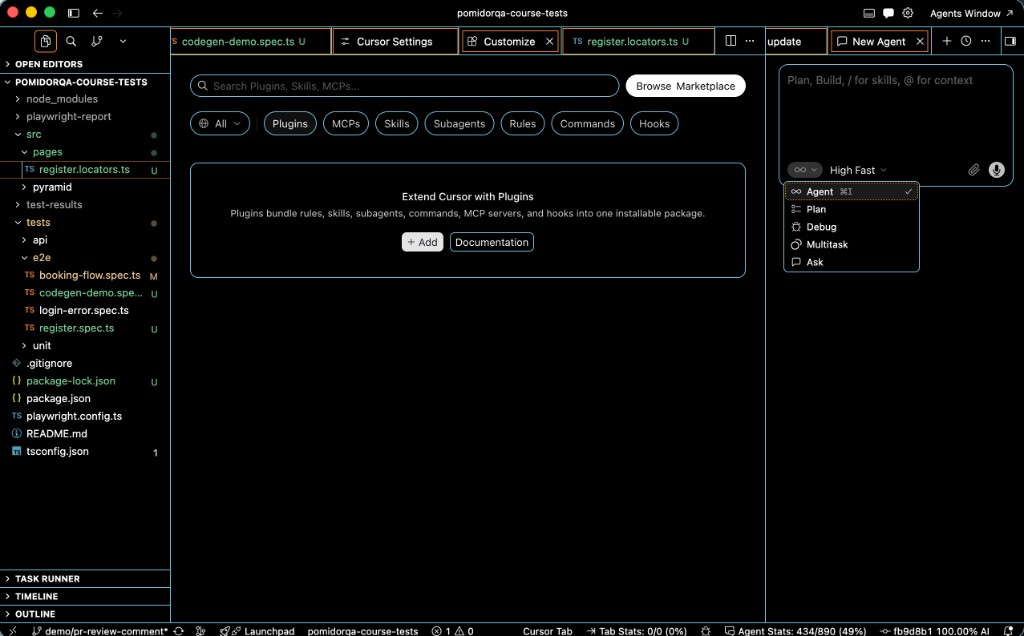1024x636 pixels.
Task: Toggle the right side panel icon
Action: click(1010, 40)
